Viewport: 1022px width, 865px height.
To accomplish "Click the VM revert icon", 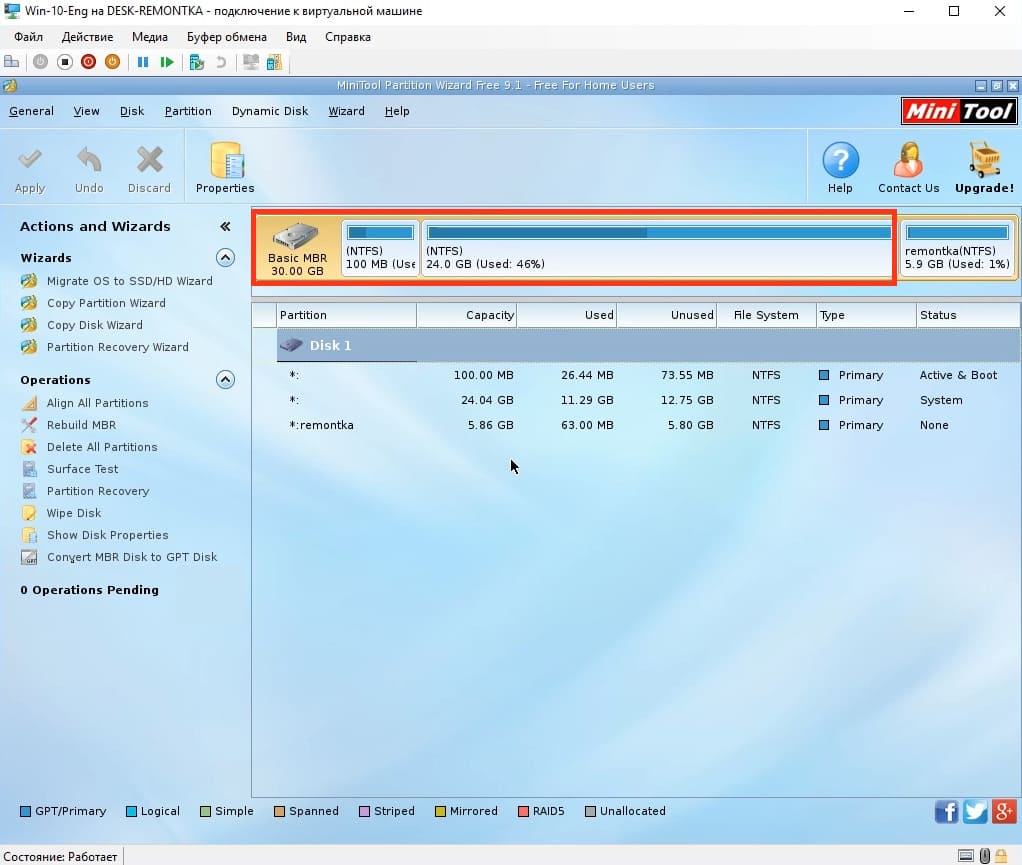I will pyautogui.click(x=221, y=62).
